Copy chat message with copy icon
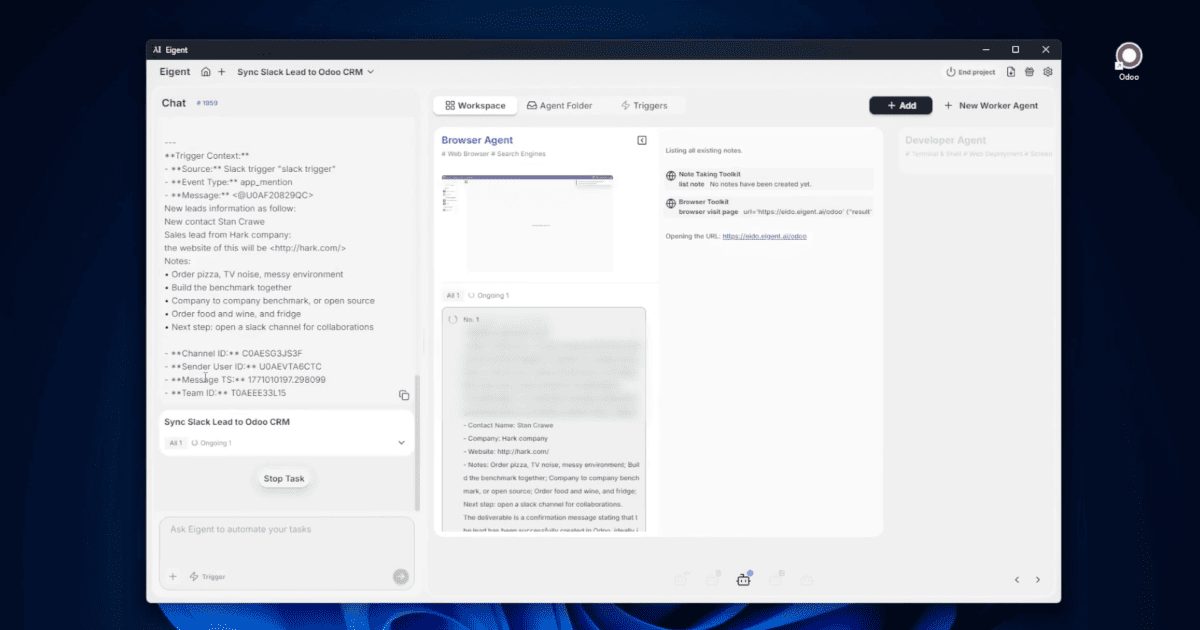Image resolution: width=1200 pixels, height=630 pixels. pos(403,395)
